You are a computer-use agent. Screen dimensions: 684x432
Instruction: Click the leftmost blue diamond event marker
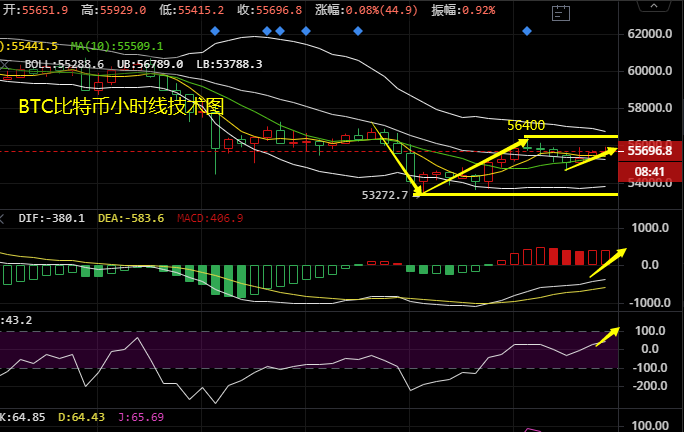[215, 31]
